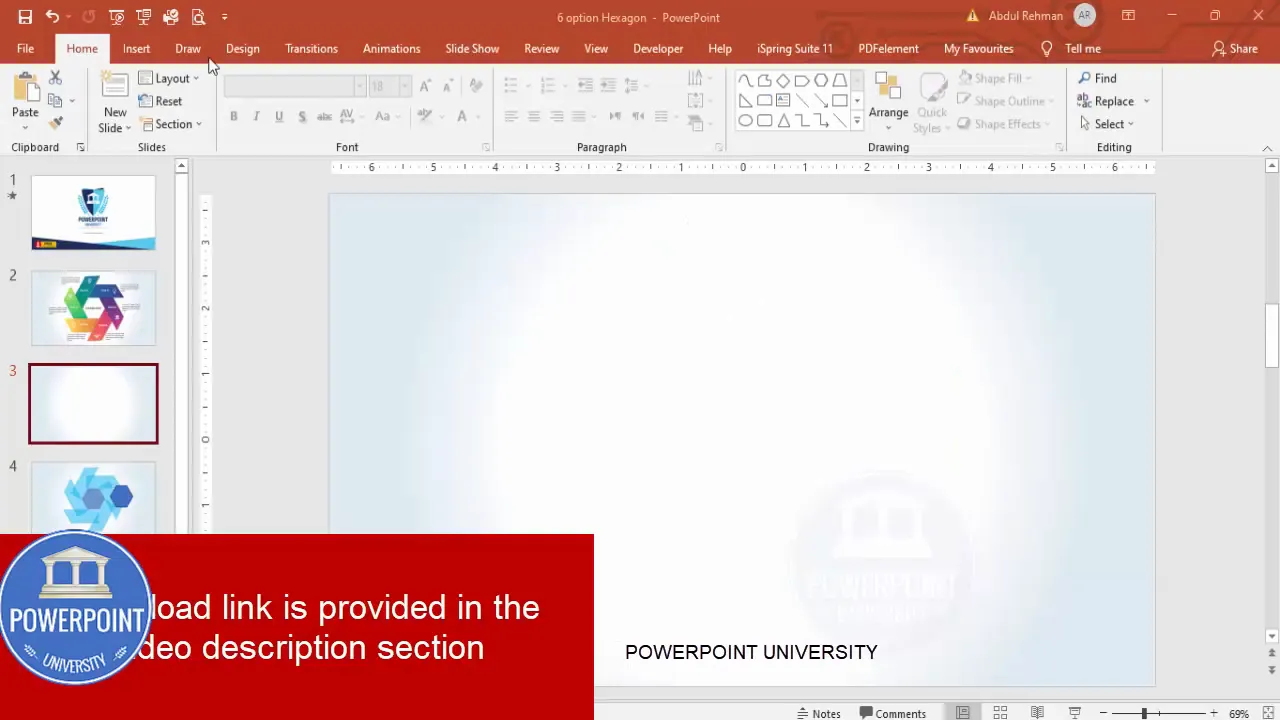The image size is (1280, 720).
Task: Click Increase Font Size icon
Action: point(425,87)
